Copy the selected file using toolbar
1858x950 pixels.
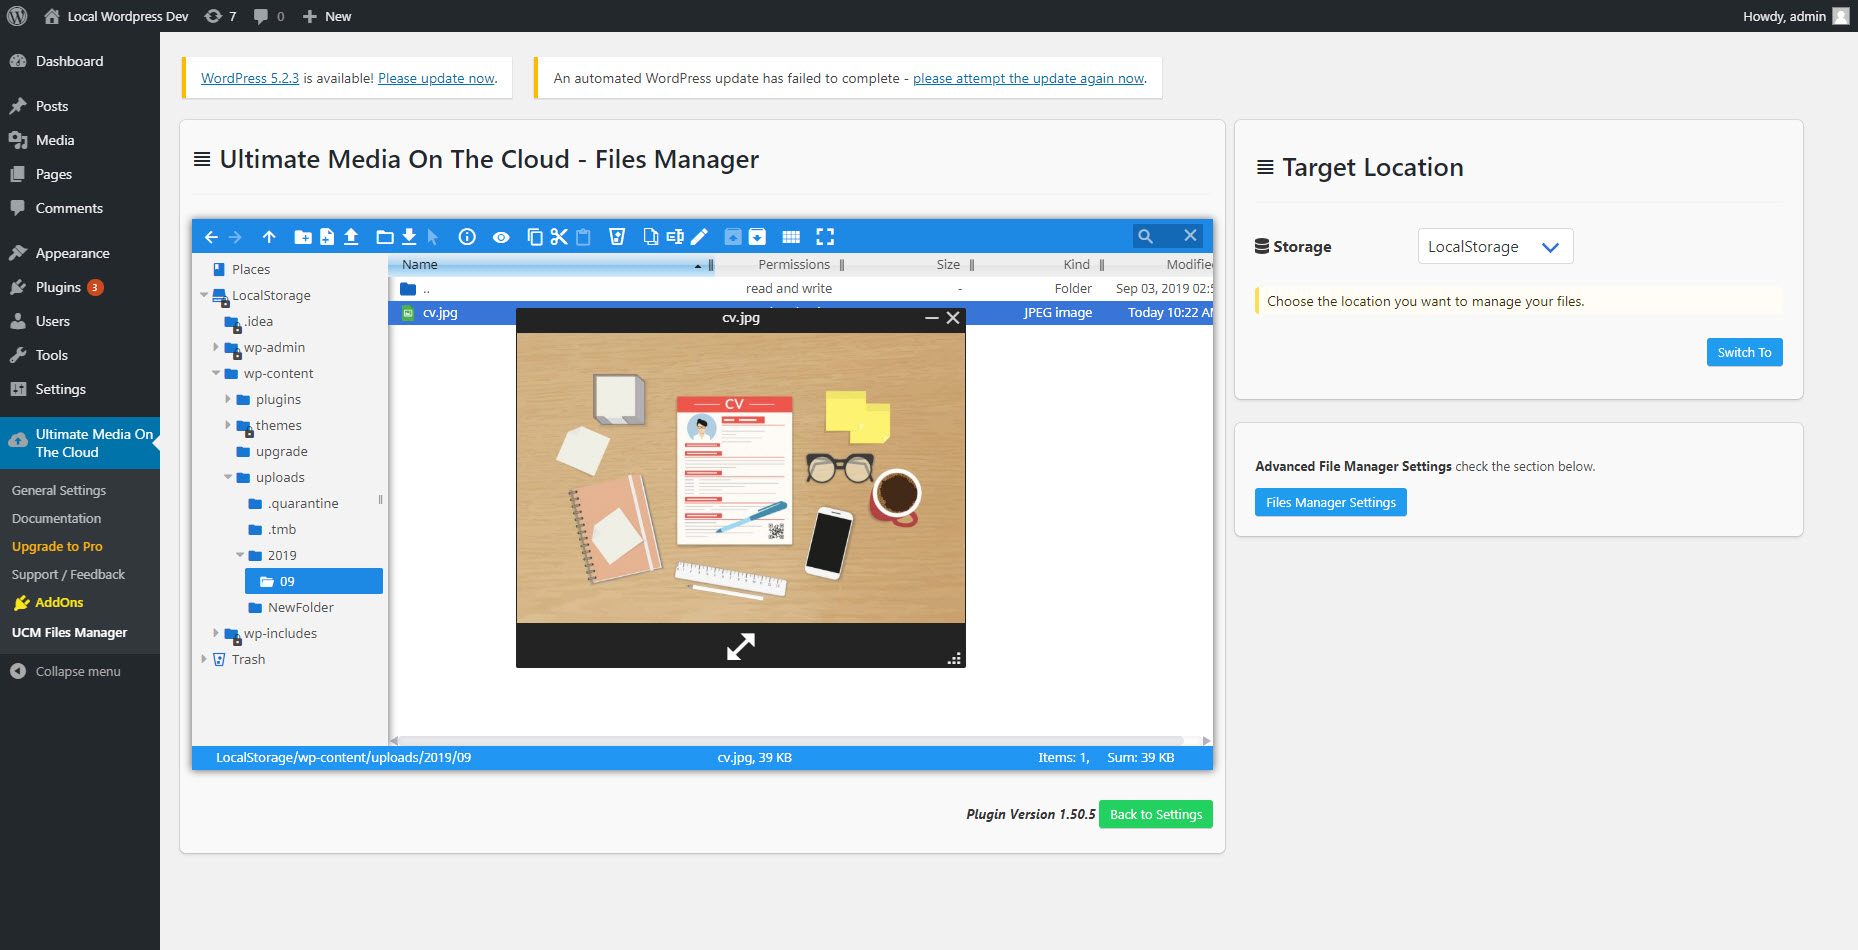[x=535, y=237]
